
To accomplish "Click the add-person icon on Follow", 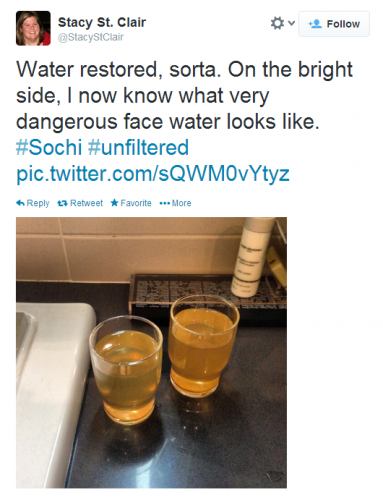I will pyautogui.click(x=315, y=24).
